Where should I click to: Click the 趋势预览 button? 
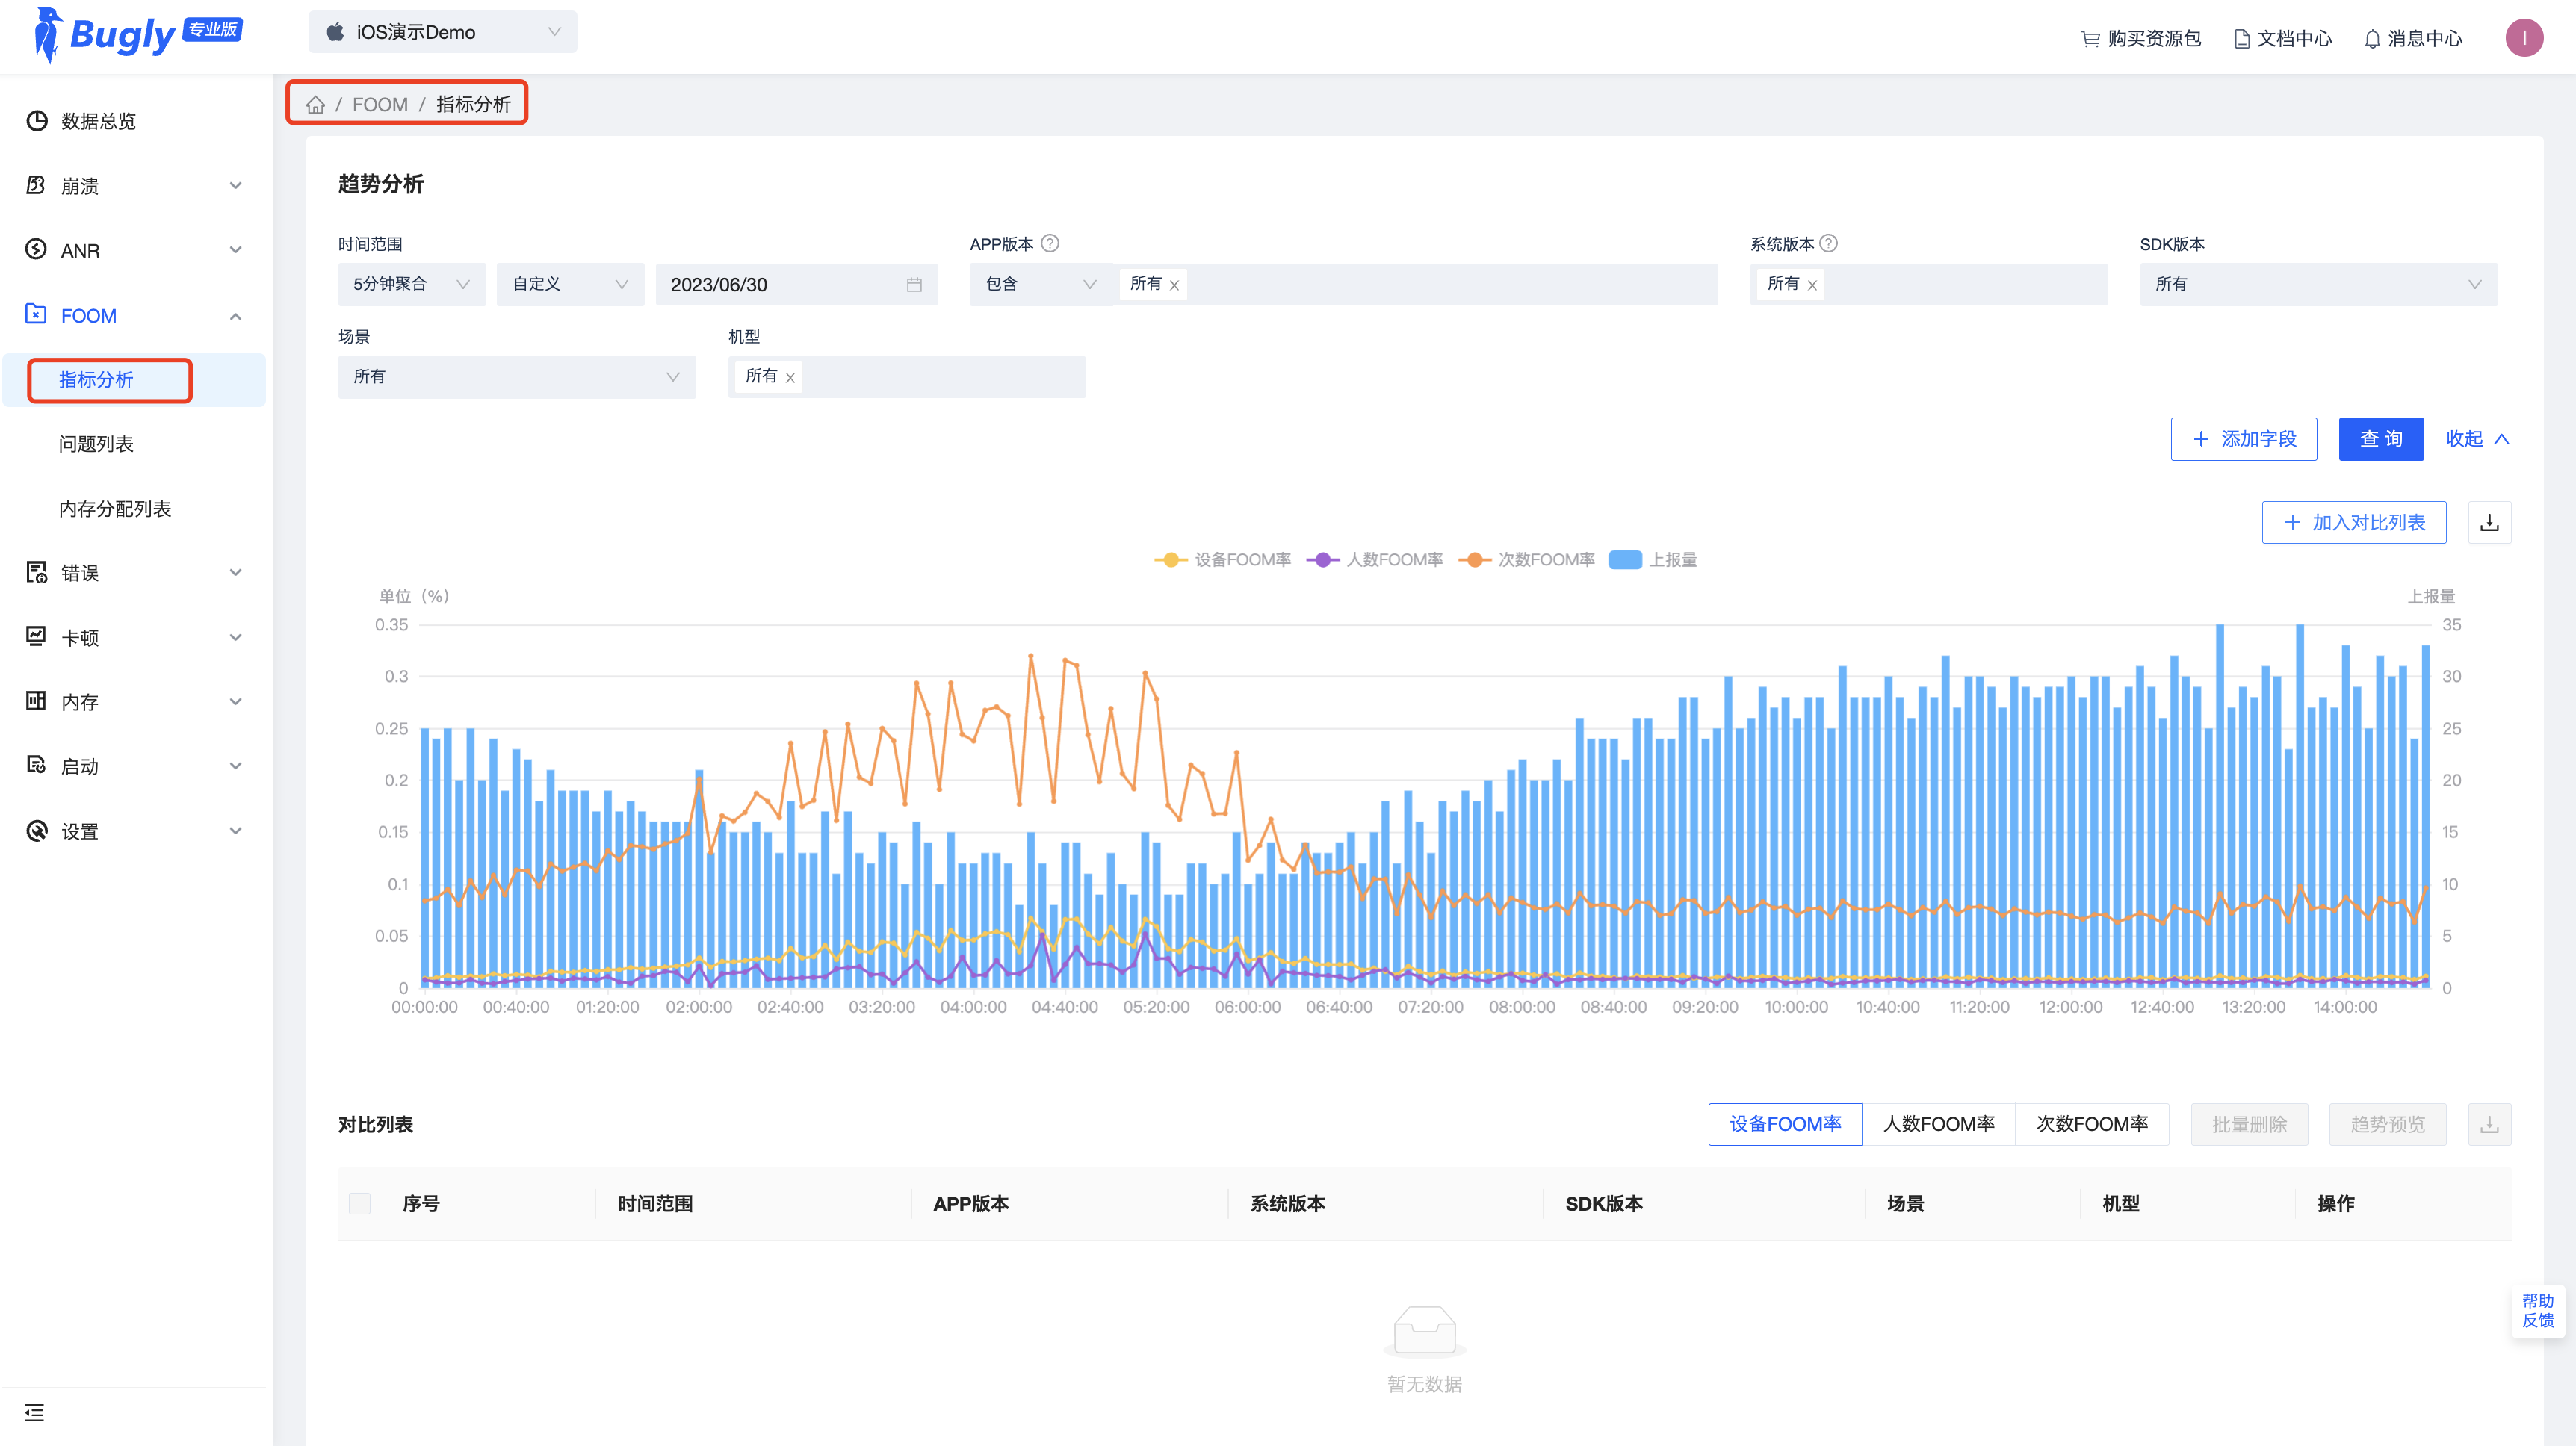[2387, 1124]
